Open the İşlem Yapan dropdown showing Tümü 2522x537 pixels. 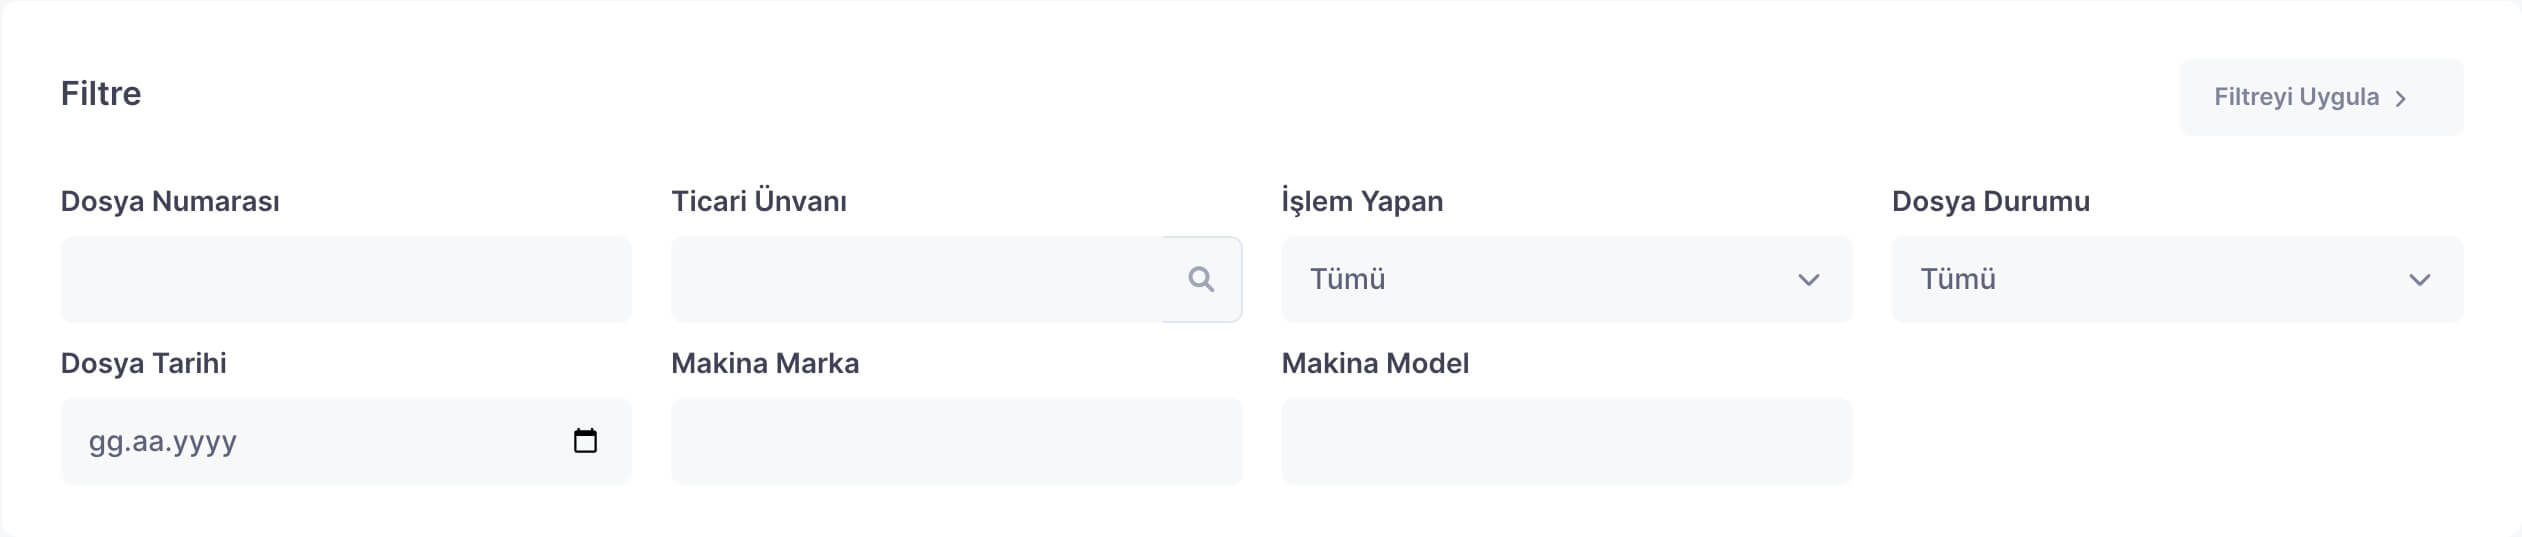(x=1540, y=279)
